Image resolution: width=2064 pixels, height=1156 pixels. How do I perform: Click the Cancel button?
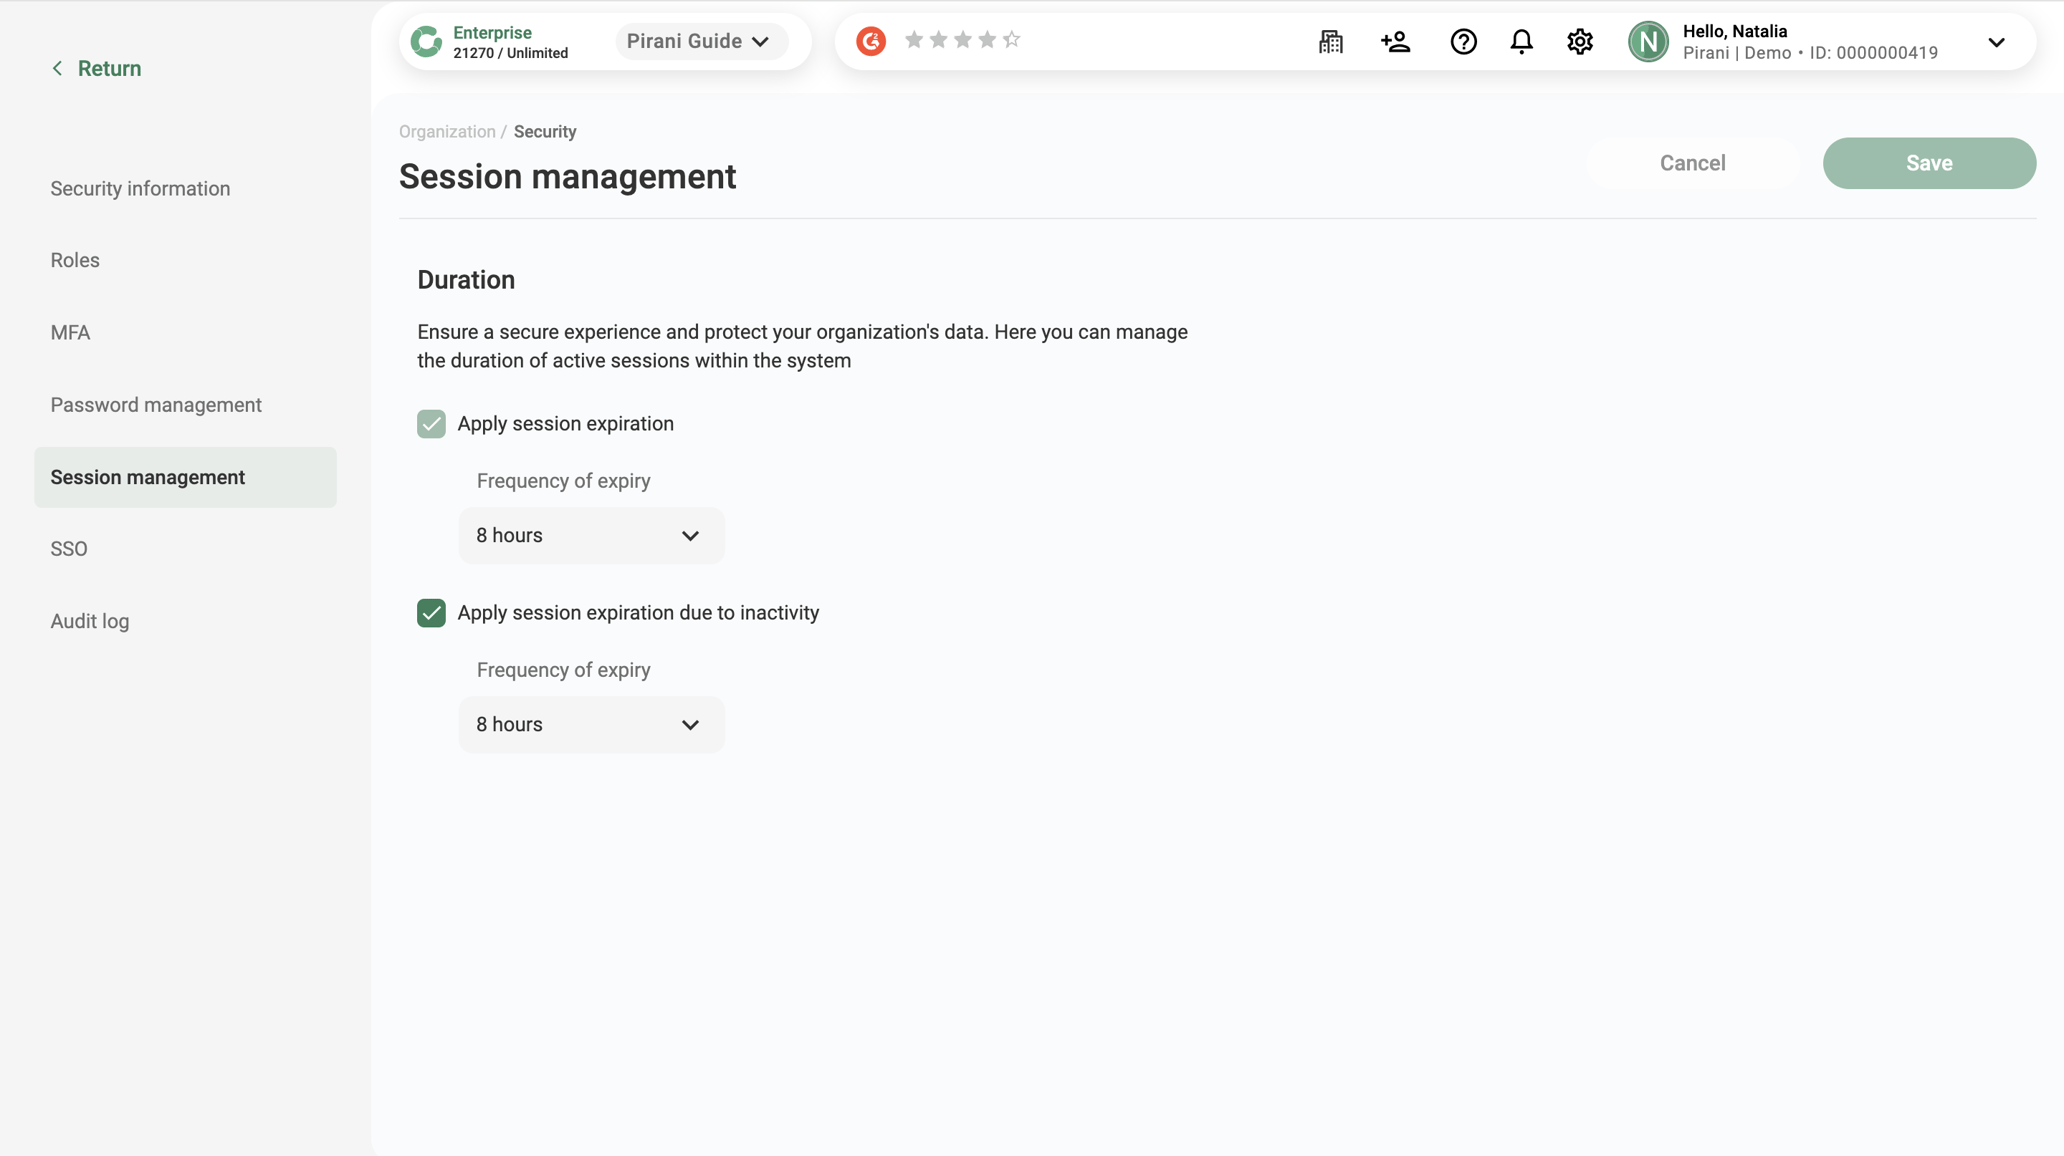(1692, 163)
